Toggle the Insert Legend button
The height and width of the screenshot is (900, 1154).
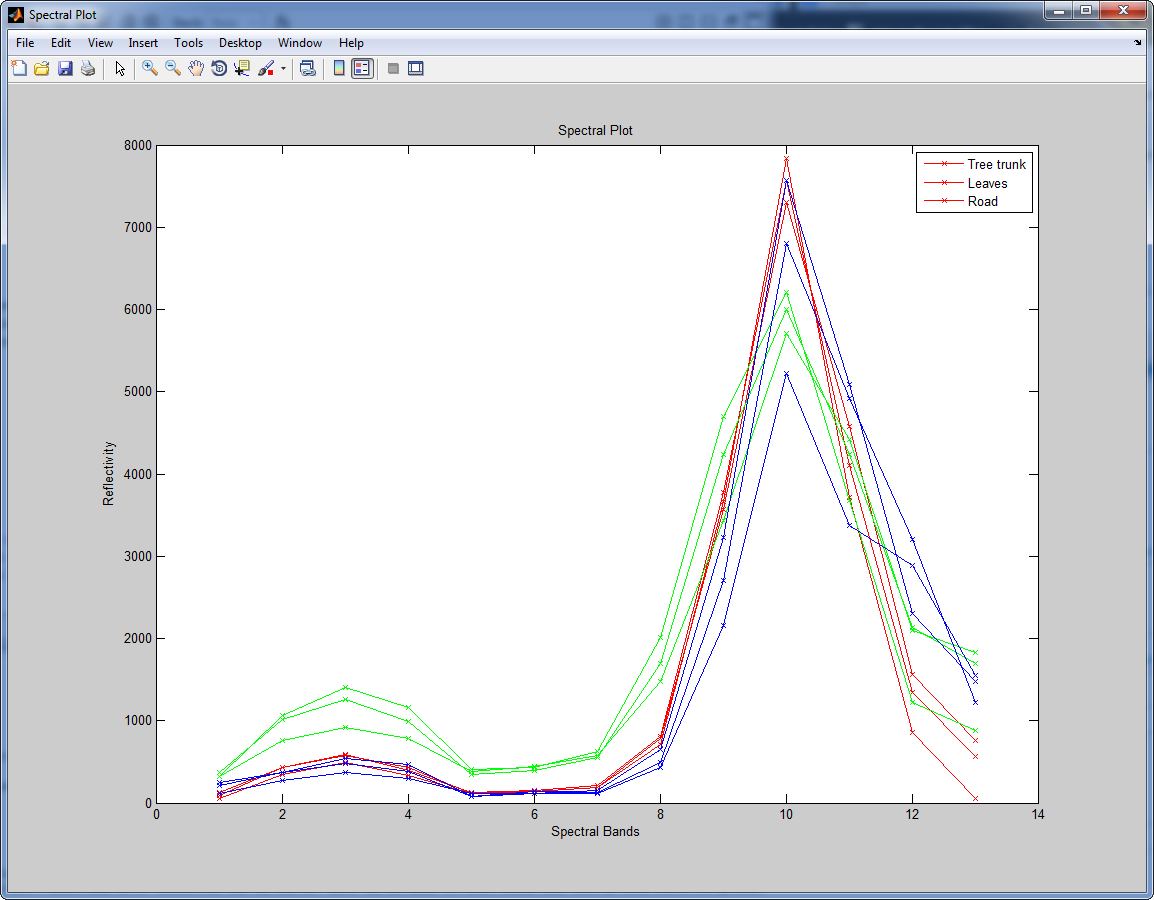[362, 69]
